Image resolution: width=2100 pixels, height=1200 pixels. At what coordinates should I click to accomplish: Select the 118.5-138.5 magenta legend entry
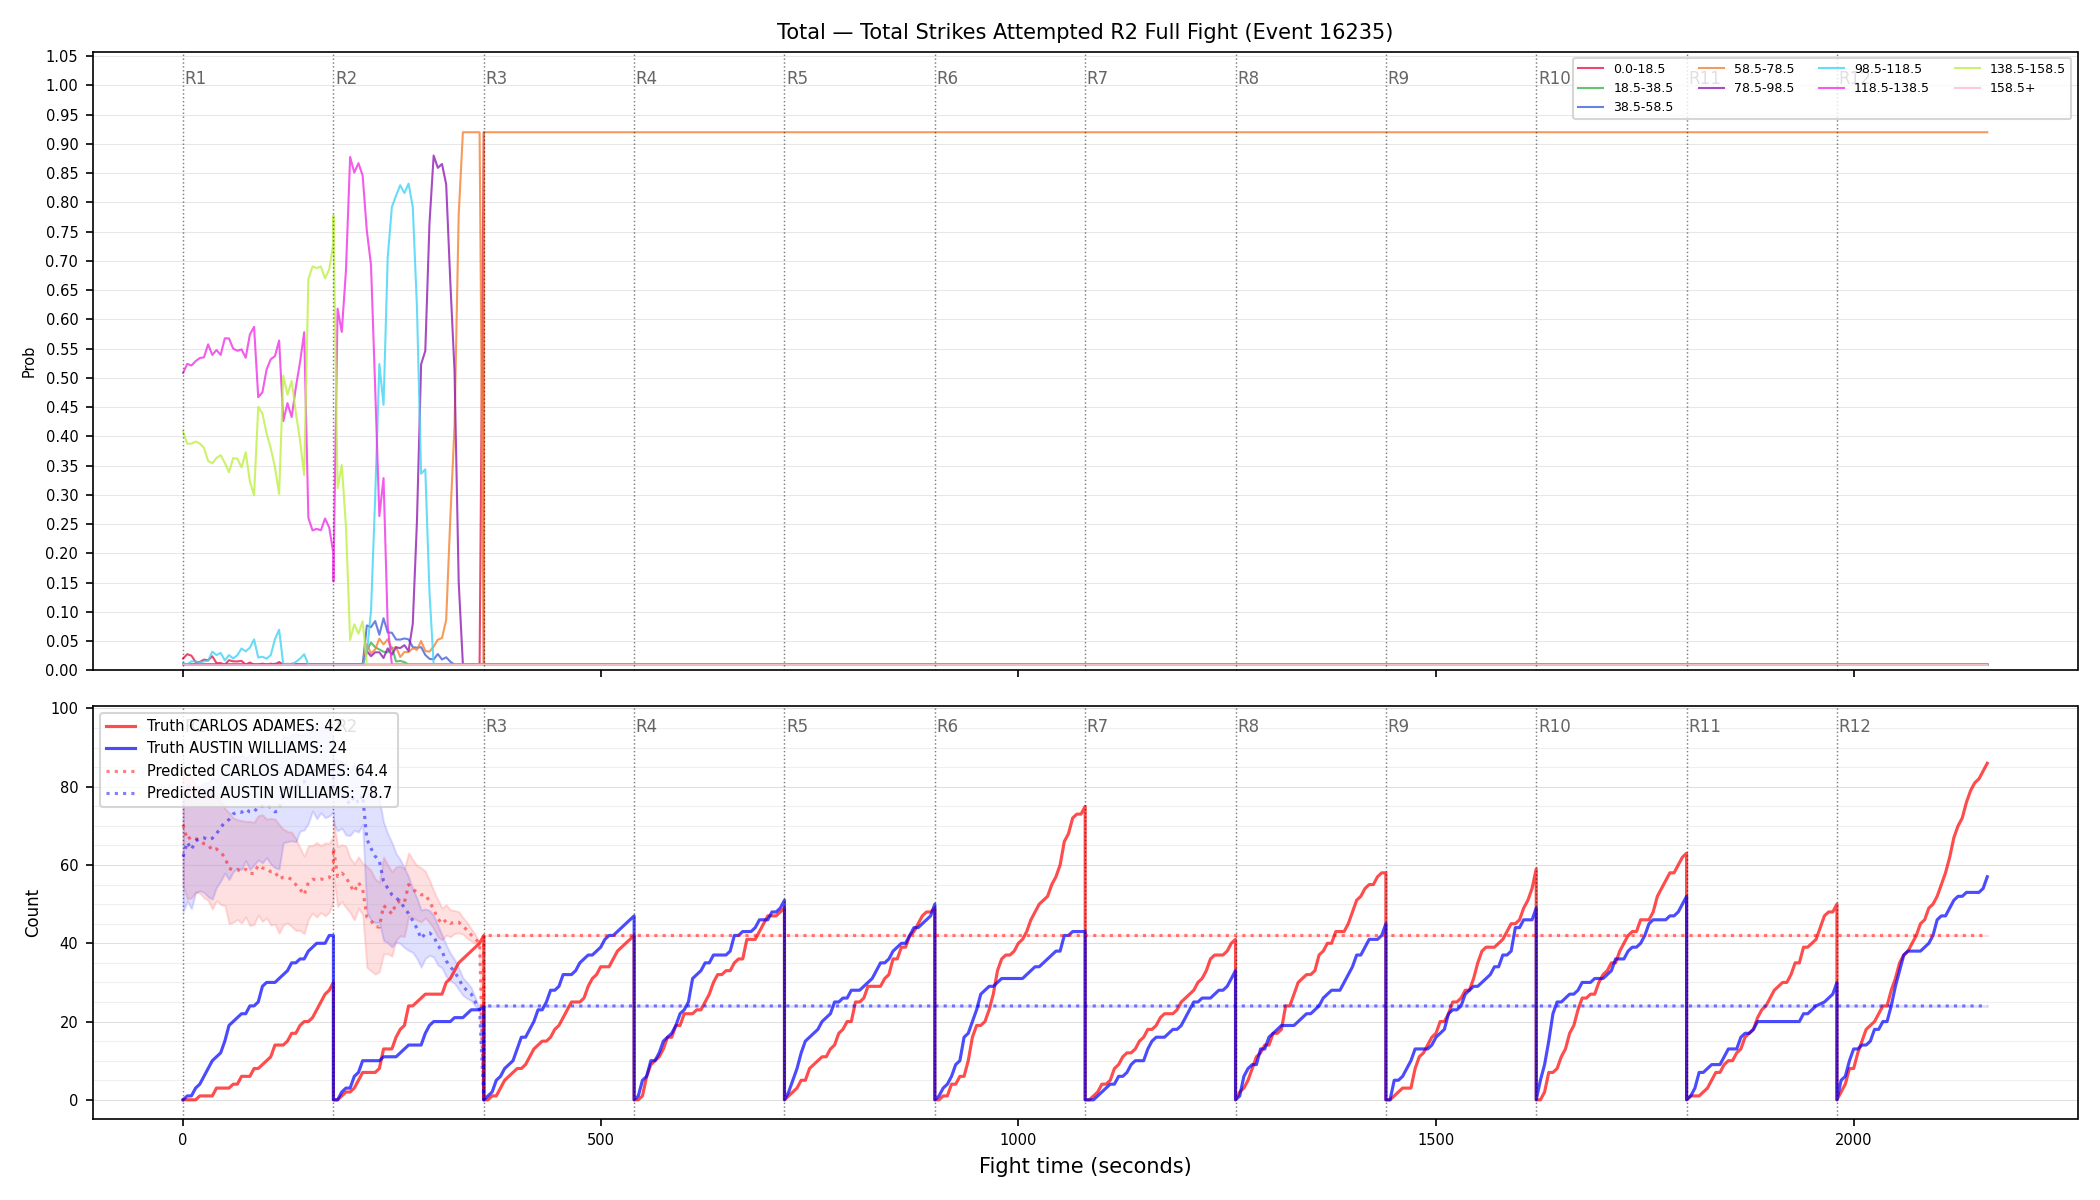click(1873, 88)
